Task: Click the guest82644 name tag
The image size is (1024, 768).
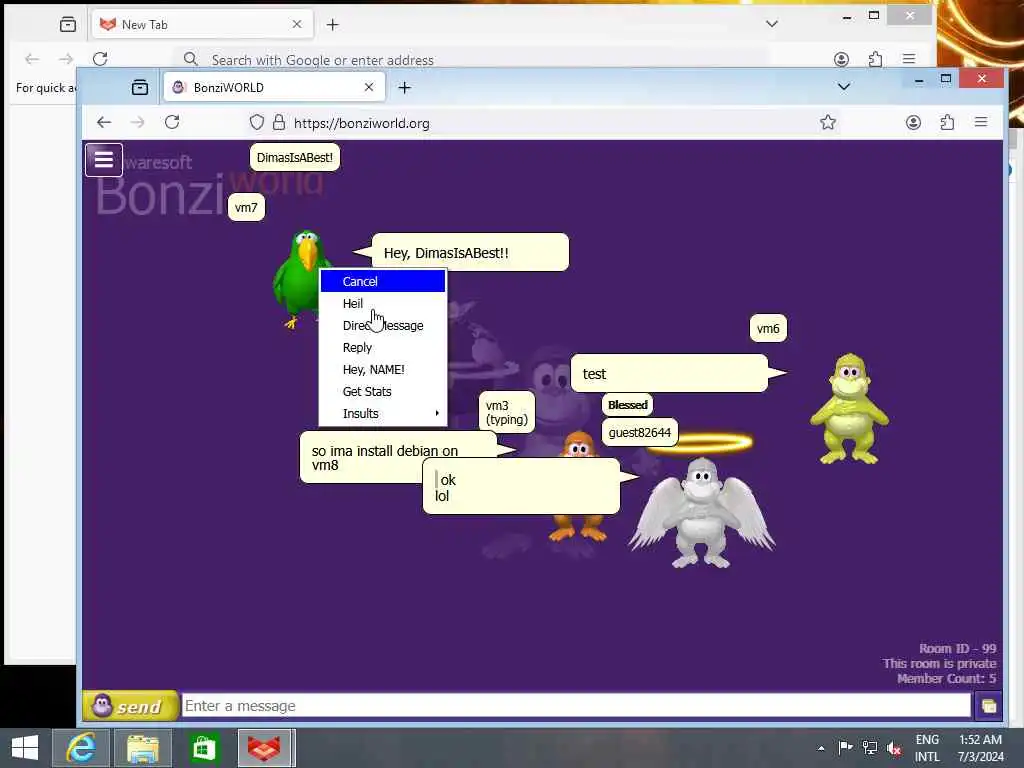Action: tap(639, 432)
